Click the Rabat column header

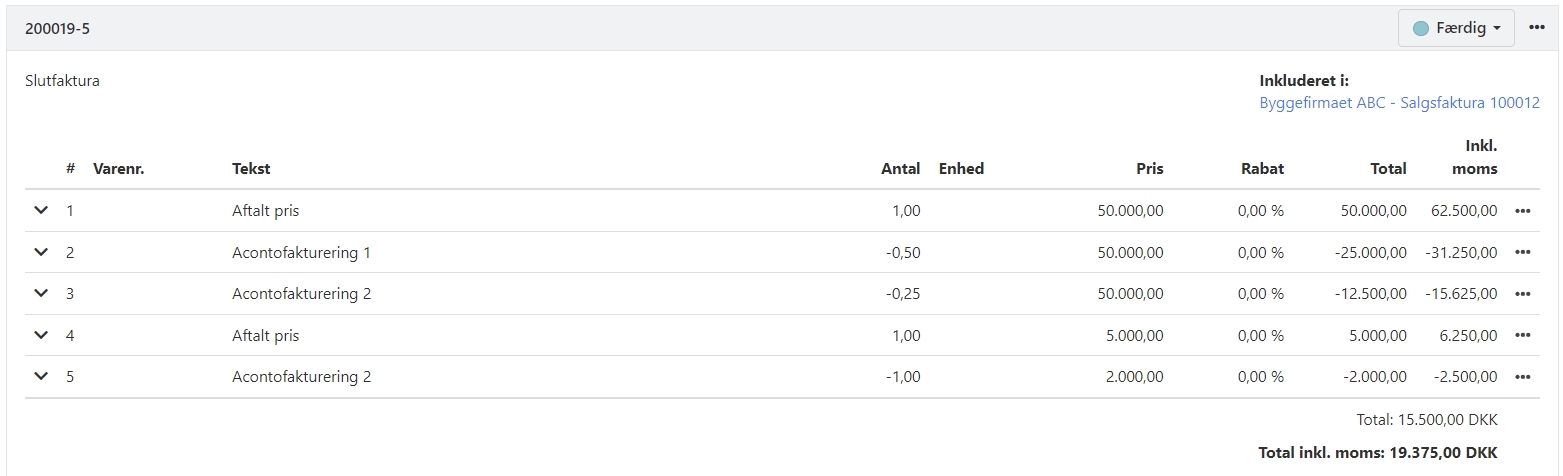[x=1264, y=169]
